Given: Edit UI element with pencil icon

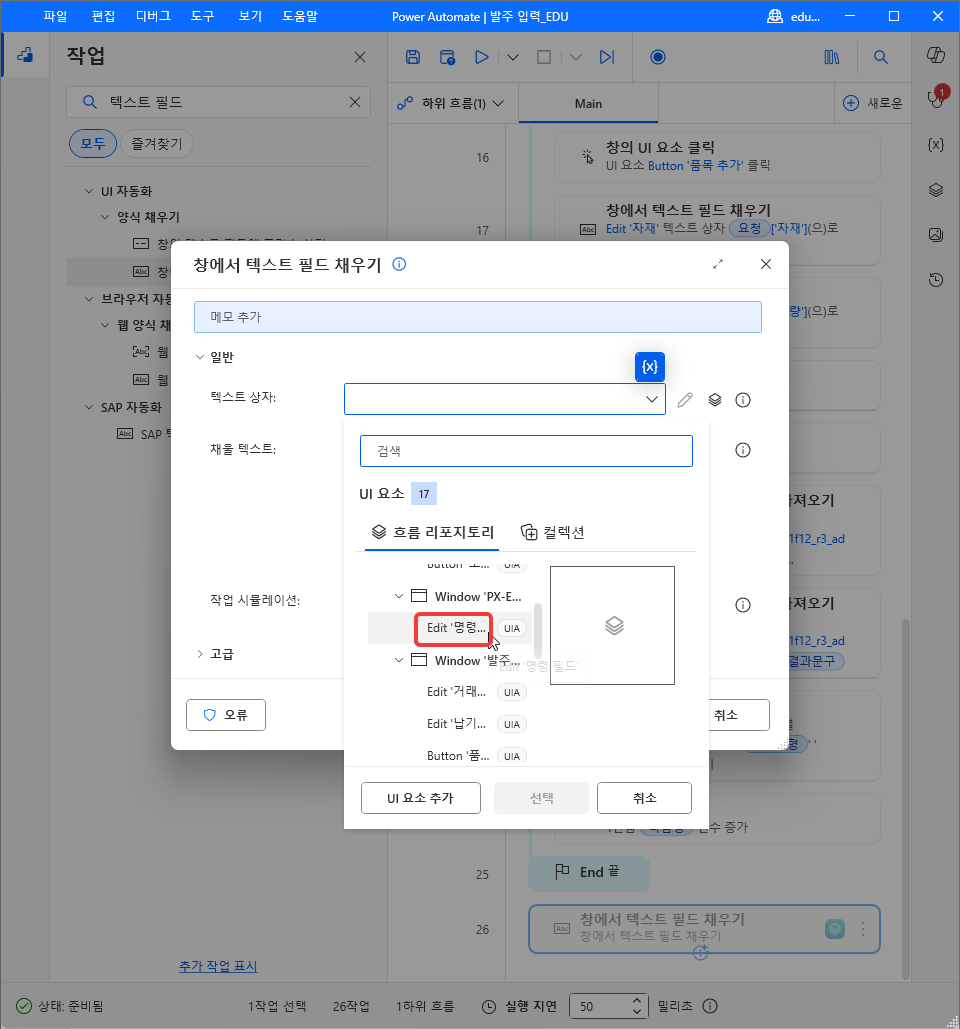Looking at the screenshot, I should coord(685,400).
